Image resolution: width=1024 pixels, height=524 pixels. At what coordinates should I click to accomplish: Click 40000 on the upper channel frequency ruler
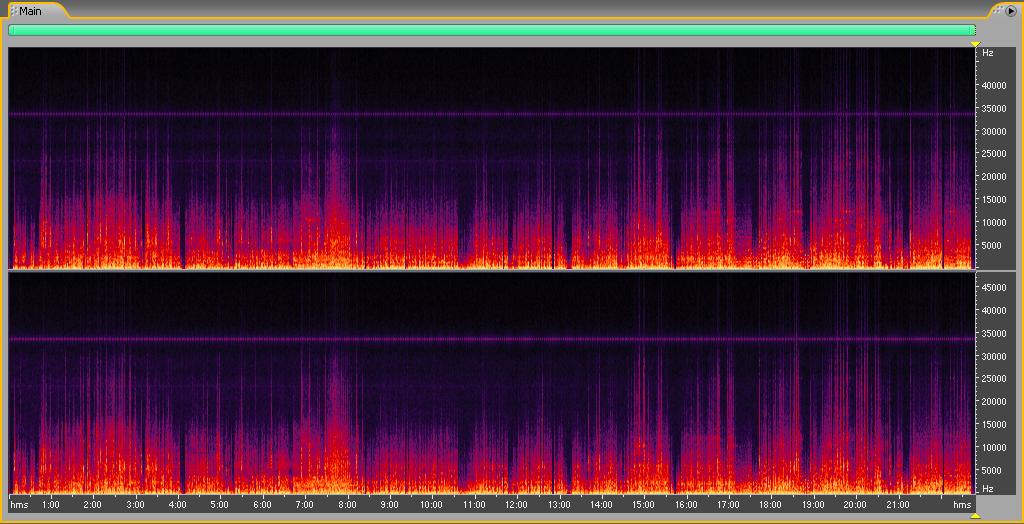[x=993, y=85]
